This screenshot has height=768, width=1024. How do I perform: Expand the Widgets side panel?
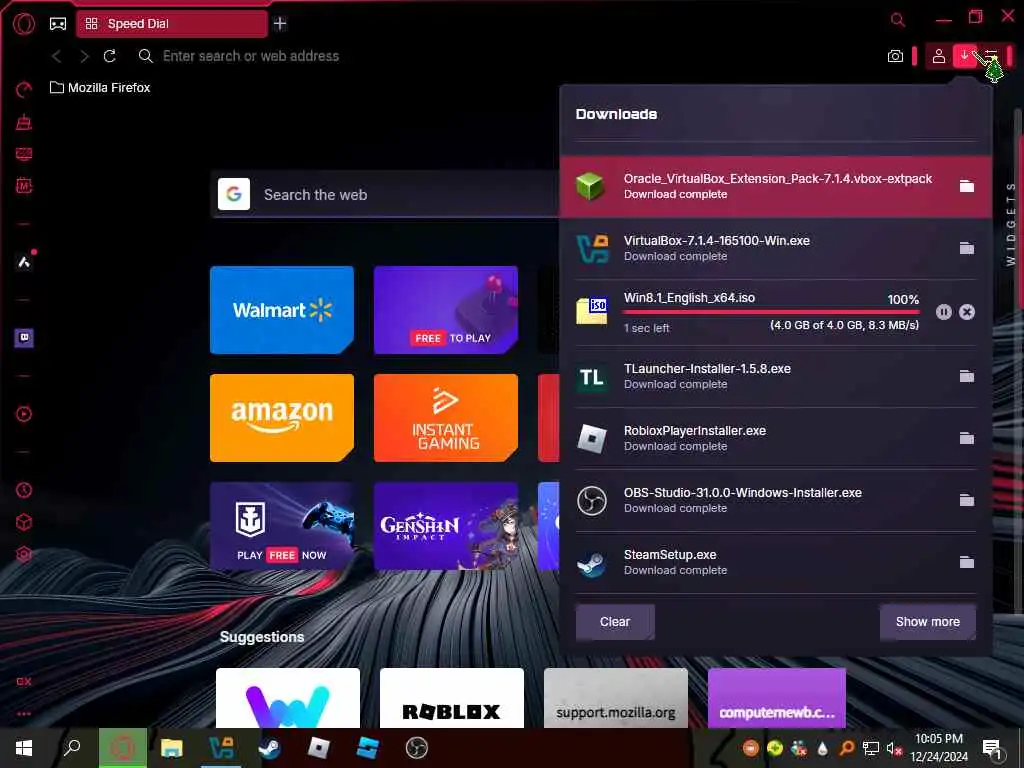tap(1010, 224)
